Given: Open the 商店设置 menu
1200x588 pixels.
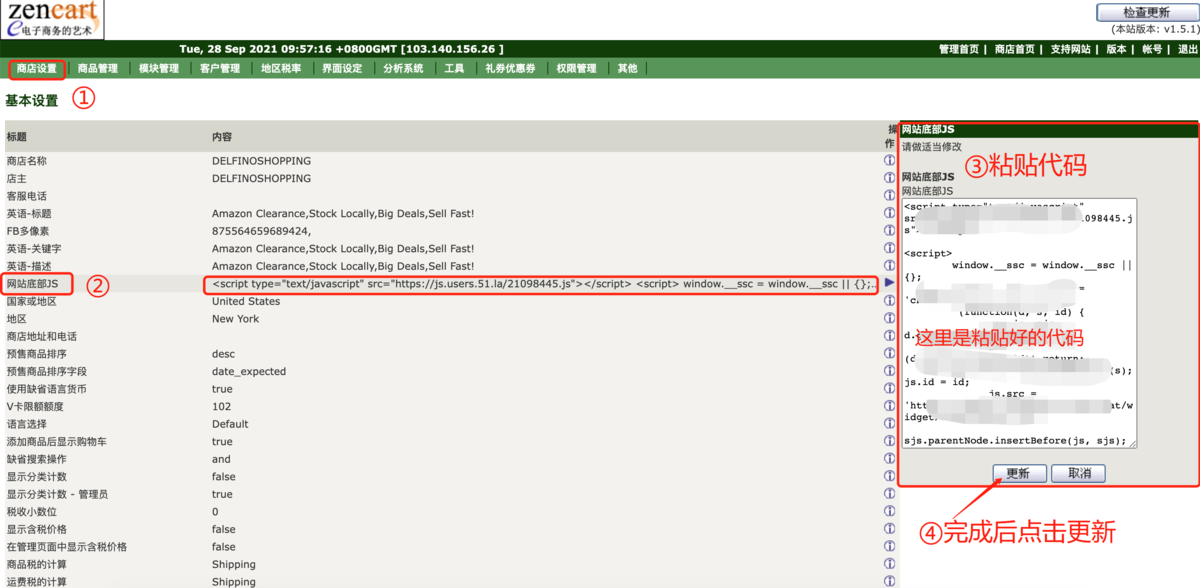Looking at the screenshot, I should [x=37, y=69].
